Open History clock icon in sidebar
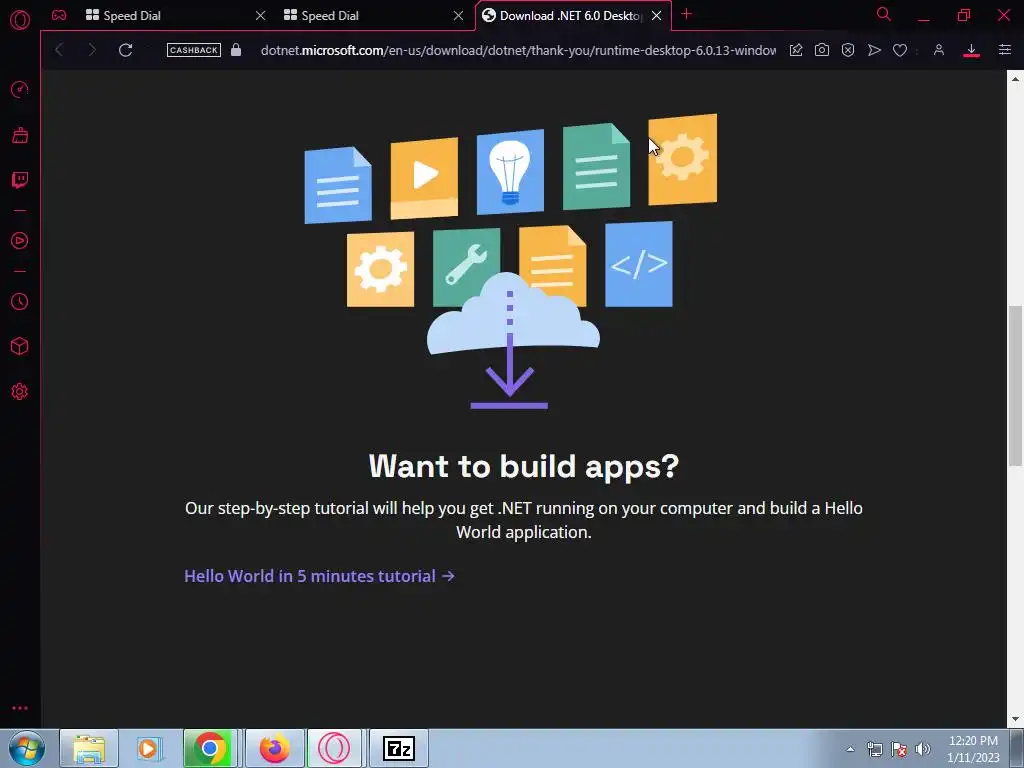Screen dimensions: 1024x768 pos(20,302)
